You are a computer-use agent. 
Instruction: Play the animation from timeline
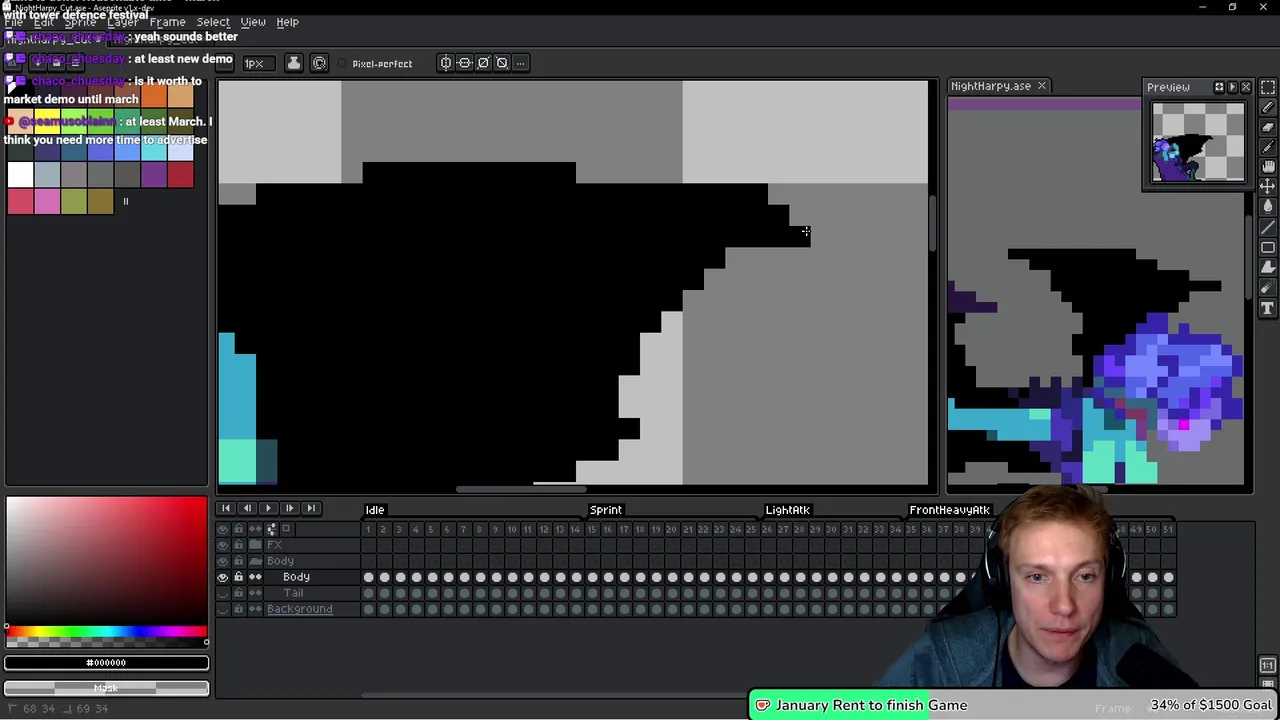[268, 509]
